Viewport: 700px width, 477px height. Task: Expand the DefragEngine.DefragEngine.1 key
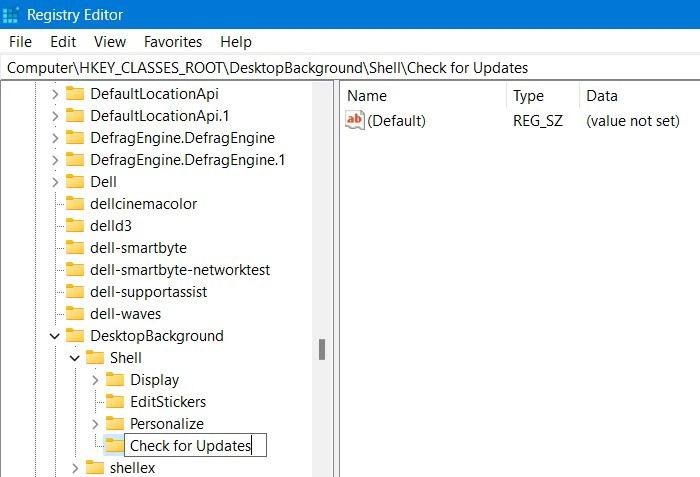pos(55,160)
